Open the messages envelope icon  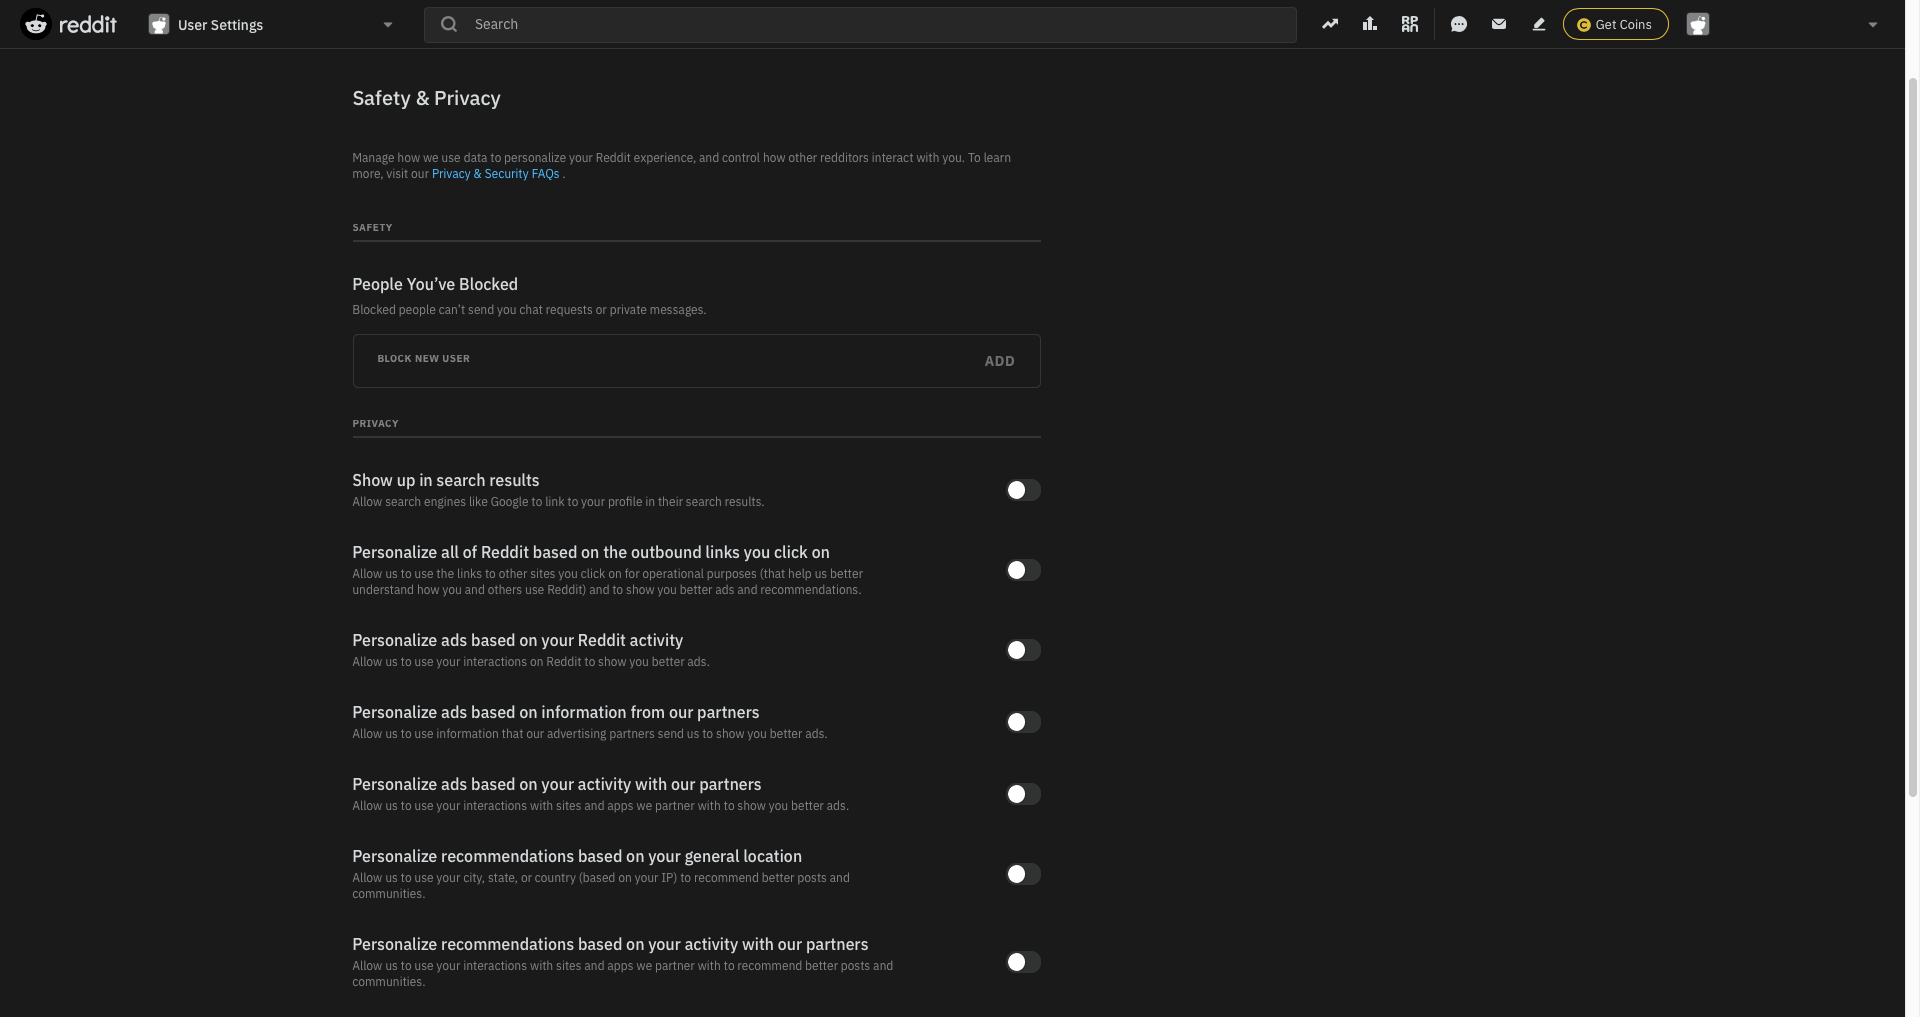coord(1499,24)
